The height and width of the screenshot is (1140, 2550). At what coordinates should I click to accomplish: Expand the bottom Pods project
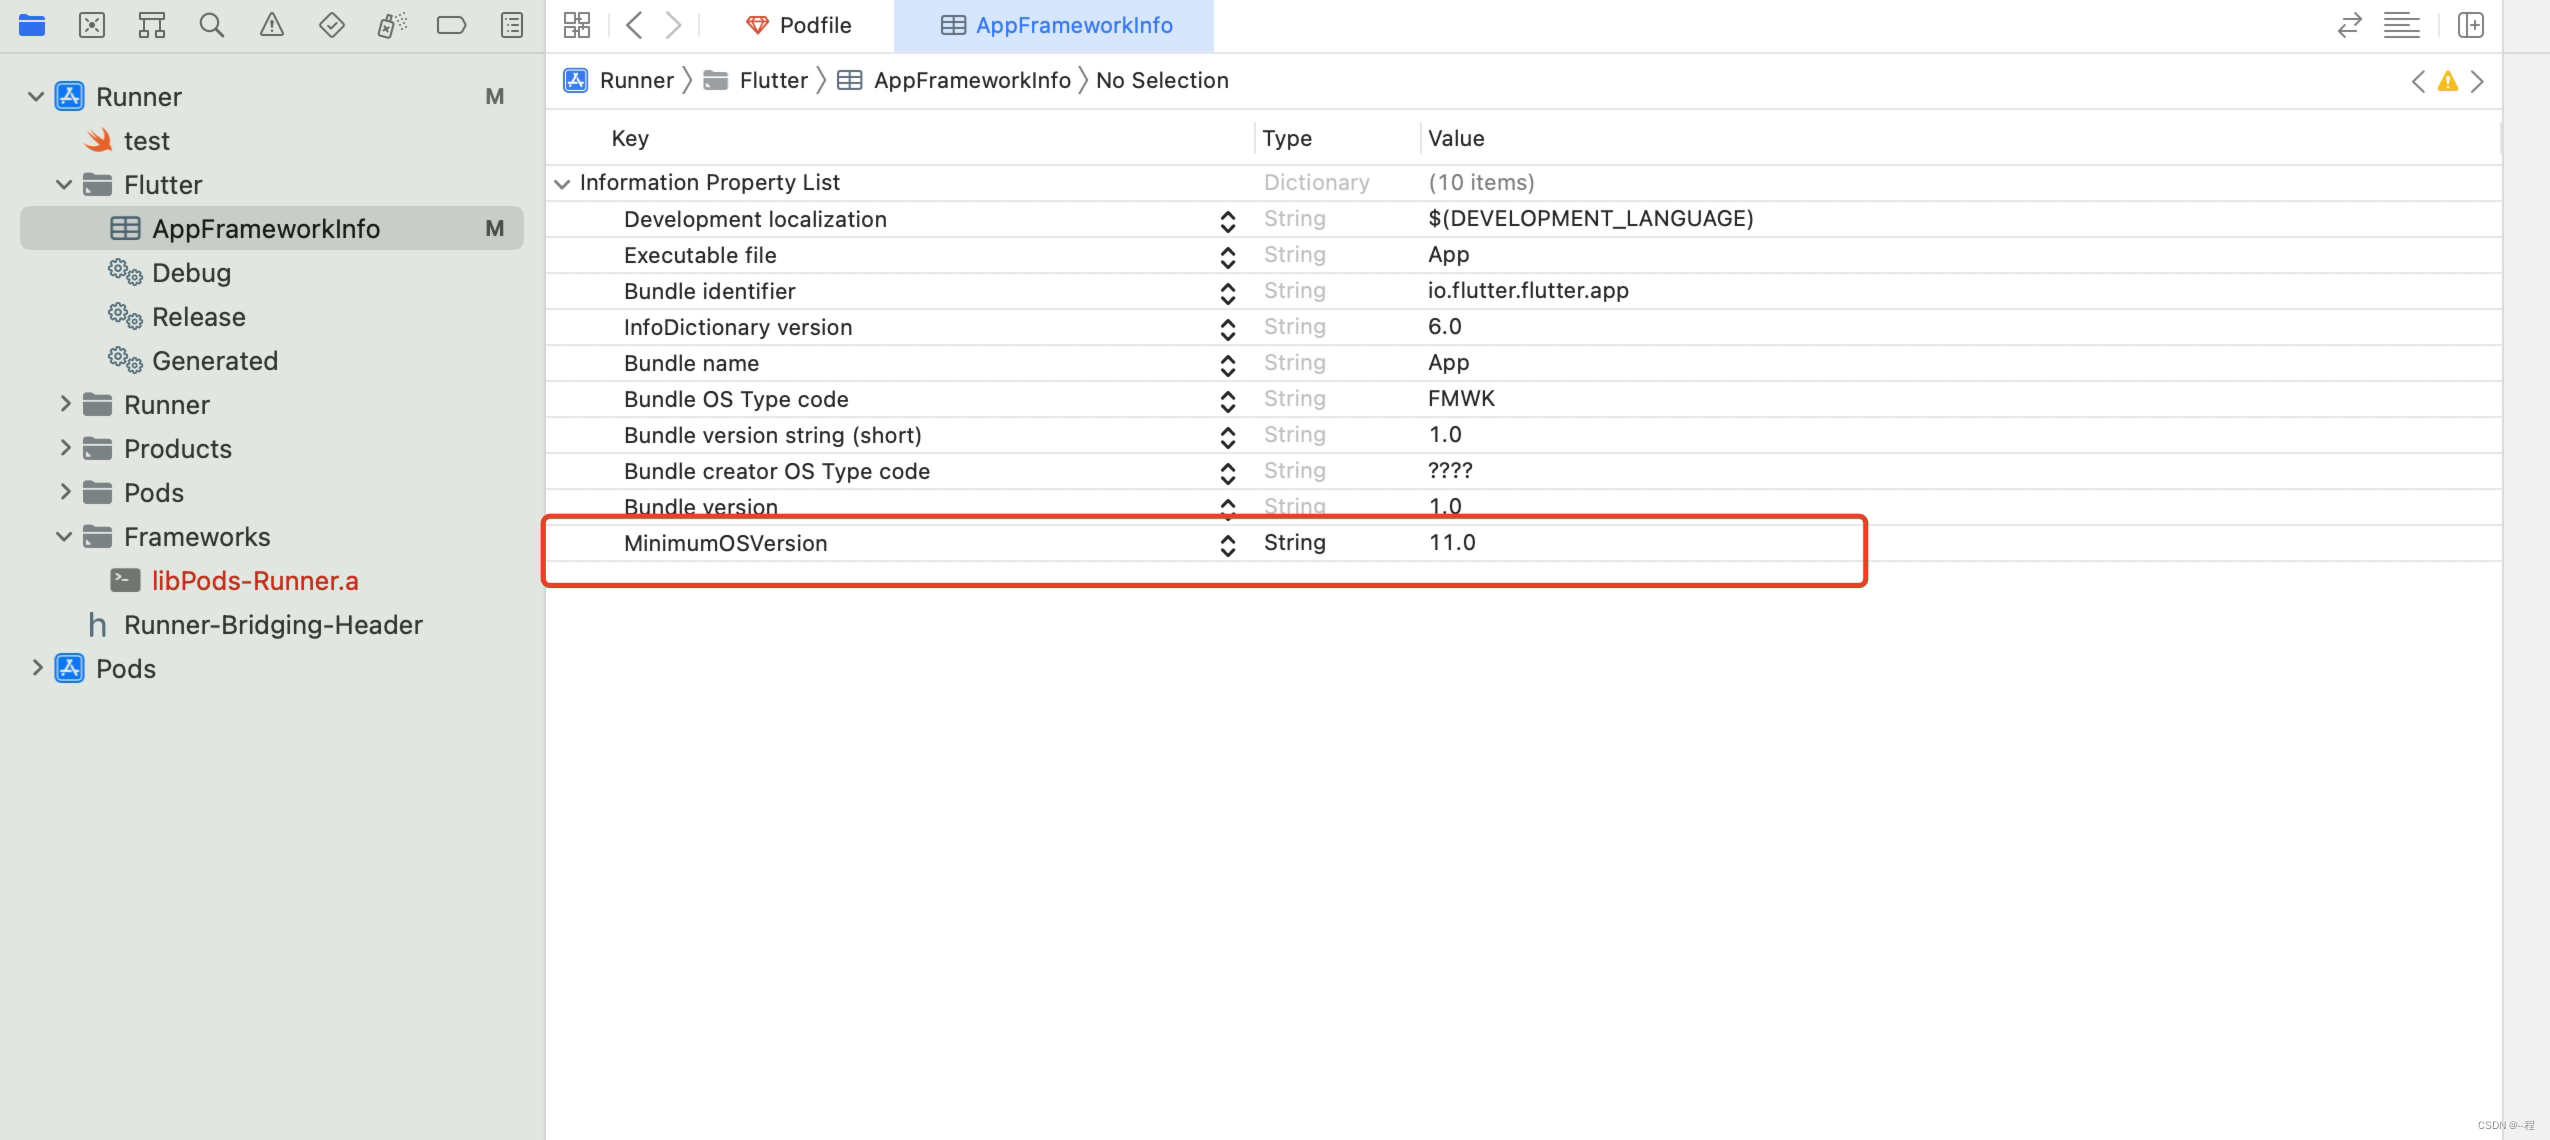click(37, 668)
